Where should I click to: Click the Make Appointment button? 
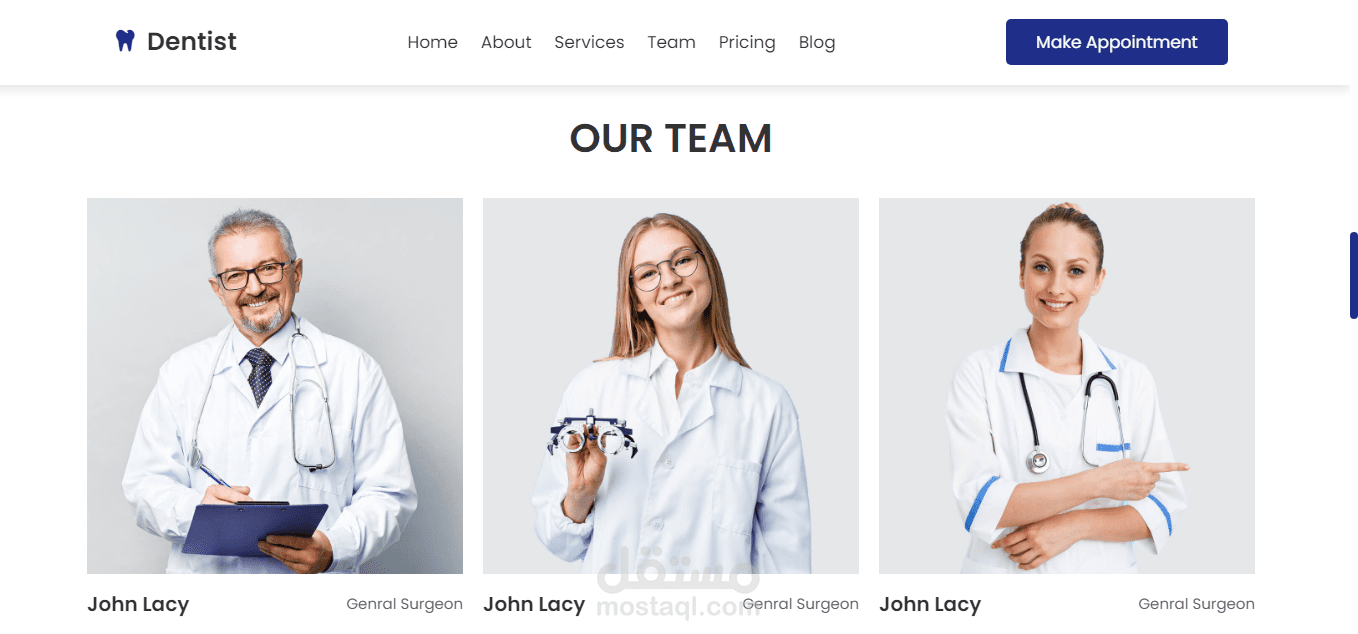coord(1116,42)
